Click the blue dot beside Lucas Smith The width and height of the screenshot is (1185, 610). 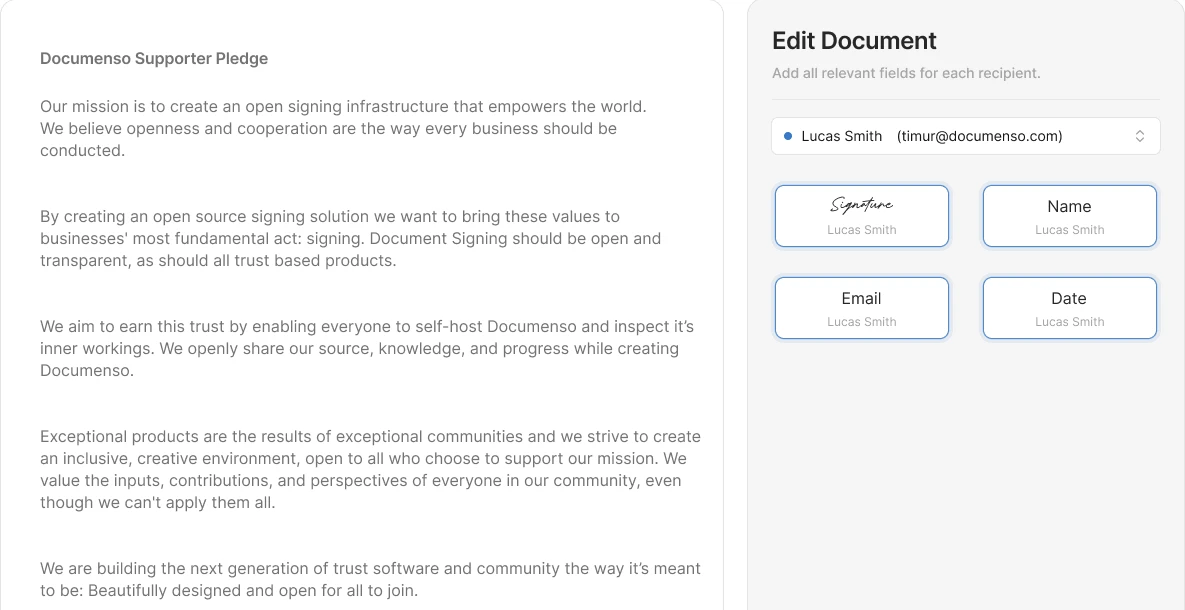788,136
